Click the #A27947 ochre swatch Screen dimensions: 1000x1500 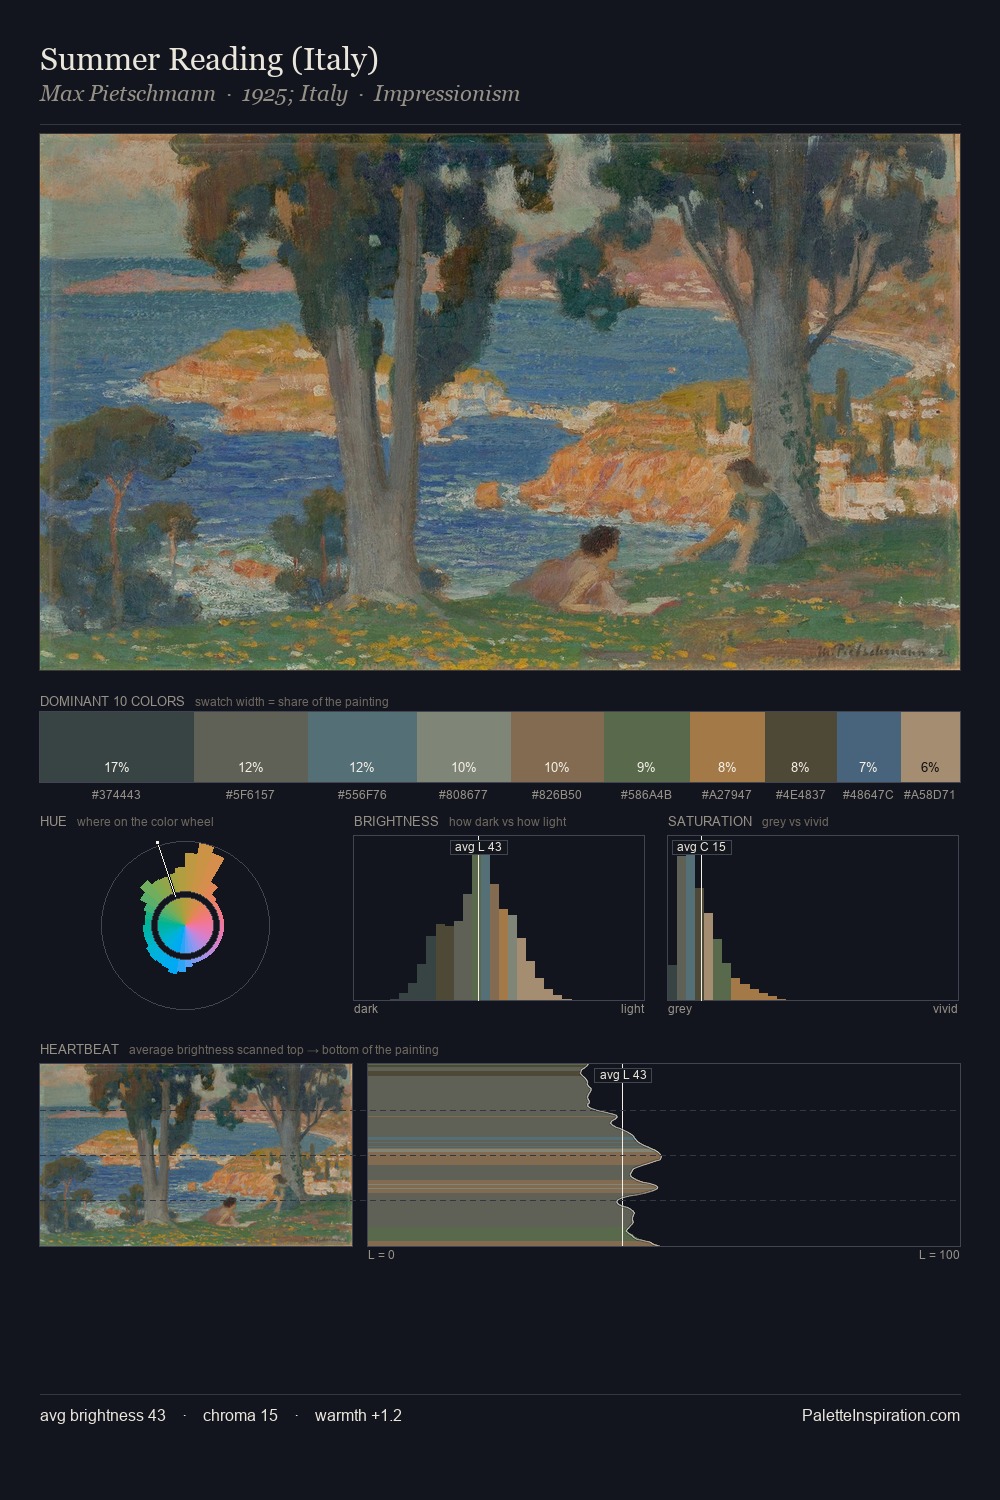click(x=727, y=747)
